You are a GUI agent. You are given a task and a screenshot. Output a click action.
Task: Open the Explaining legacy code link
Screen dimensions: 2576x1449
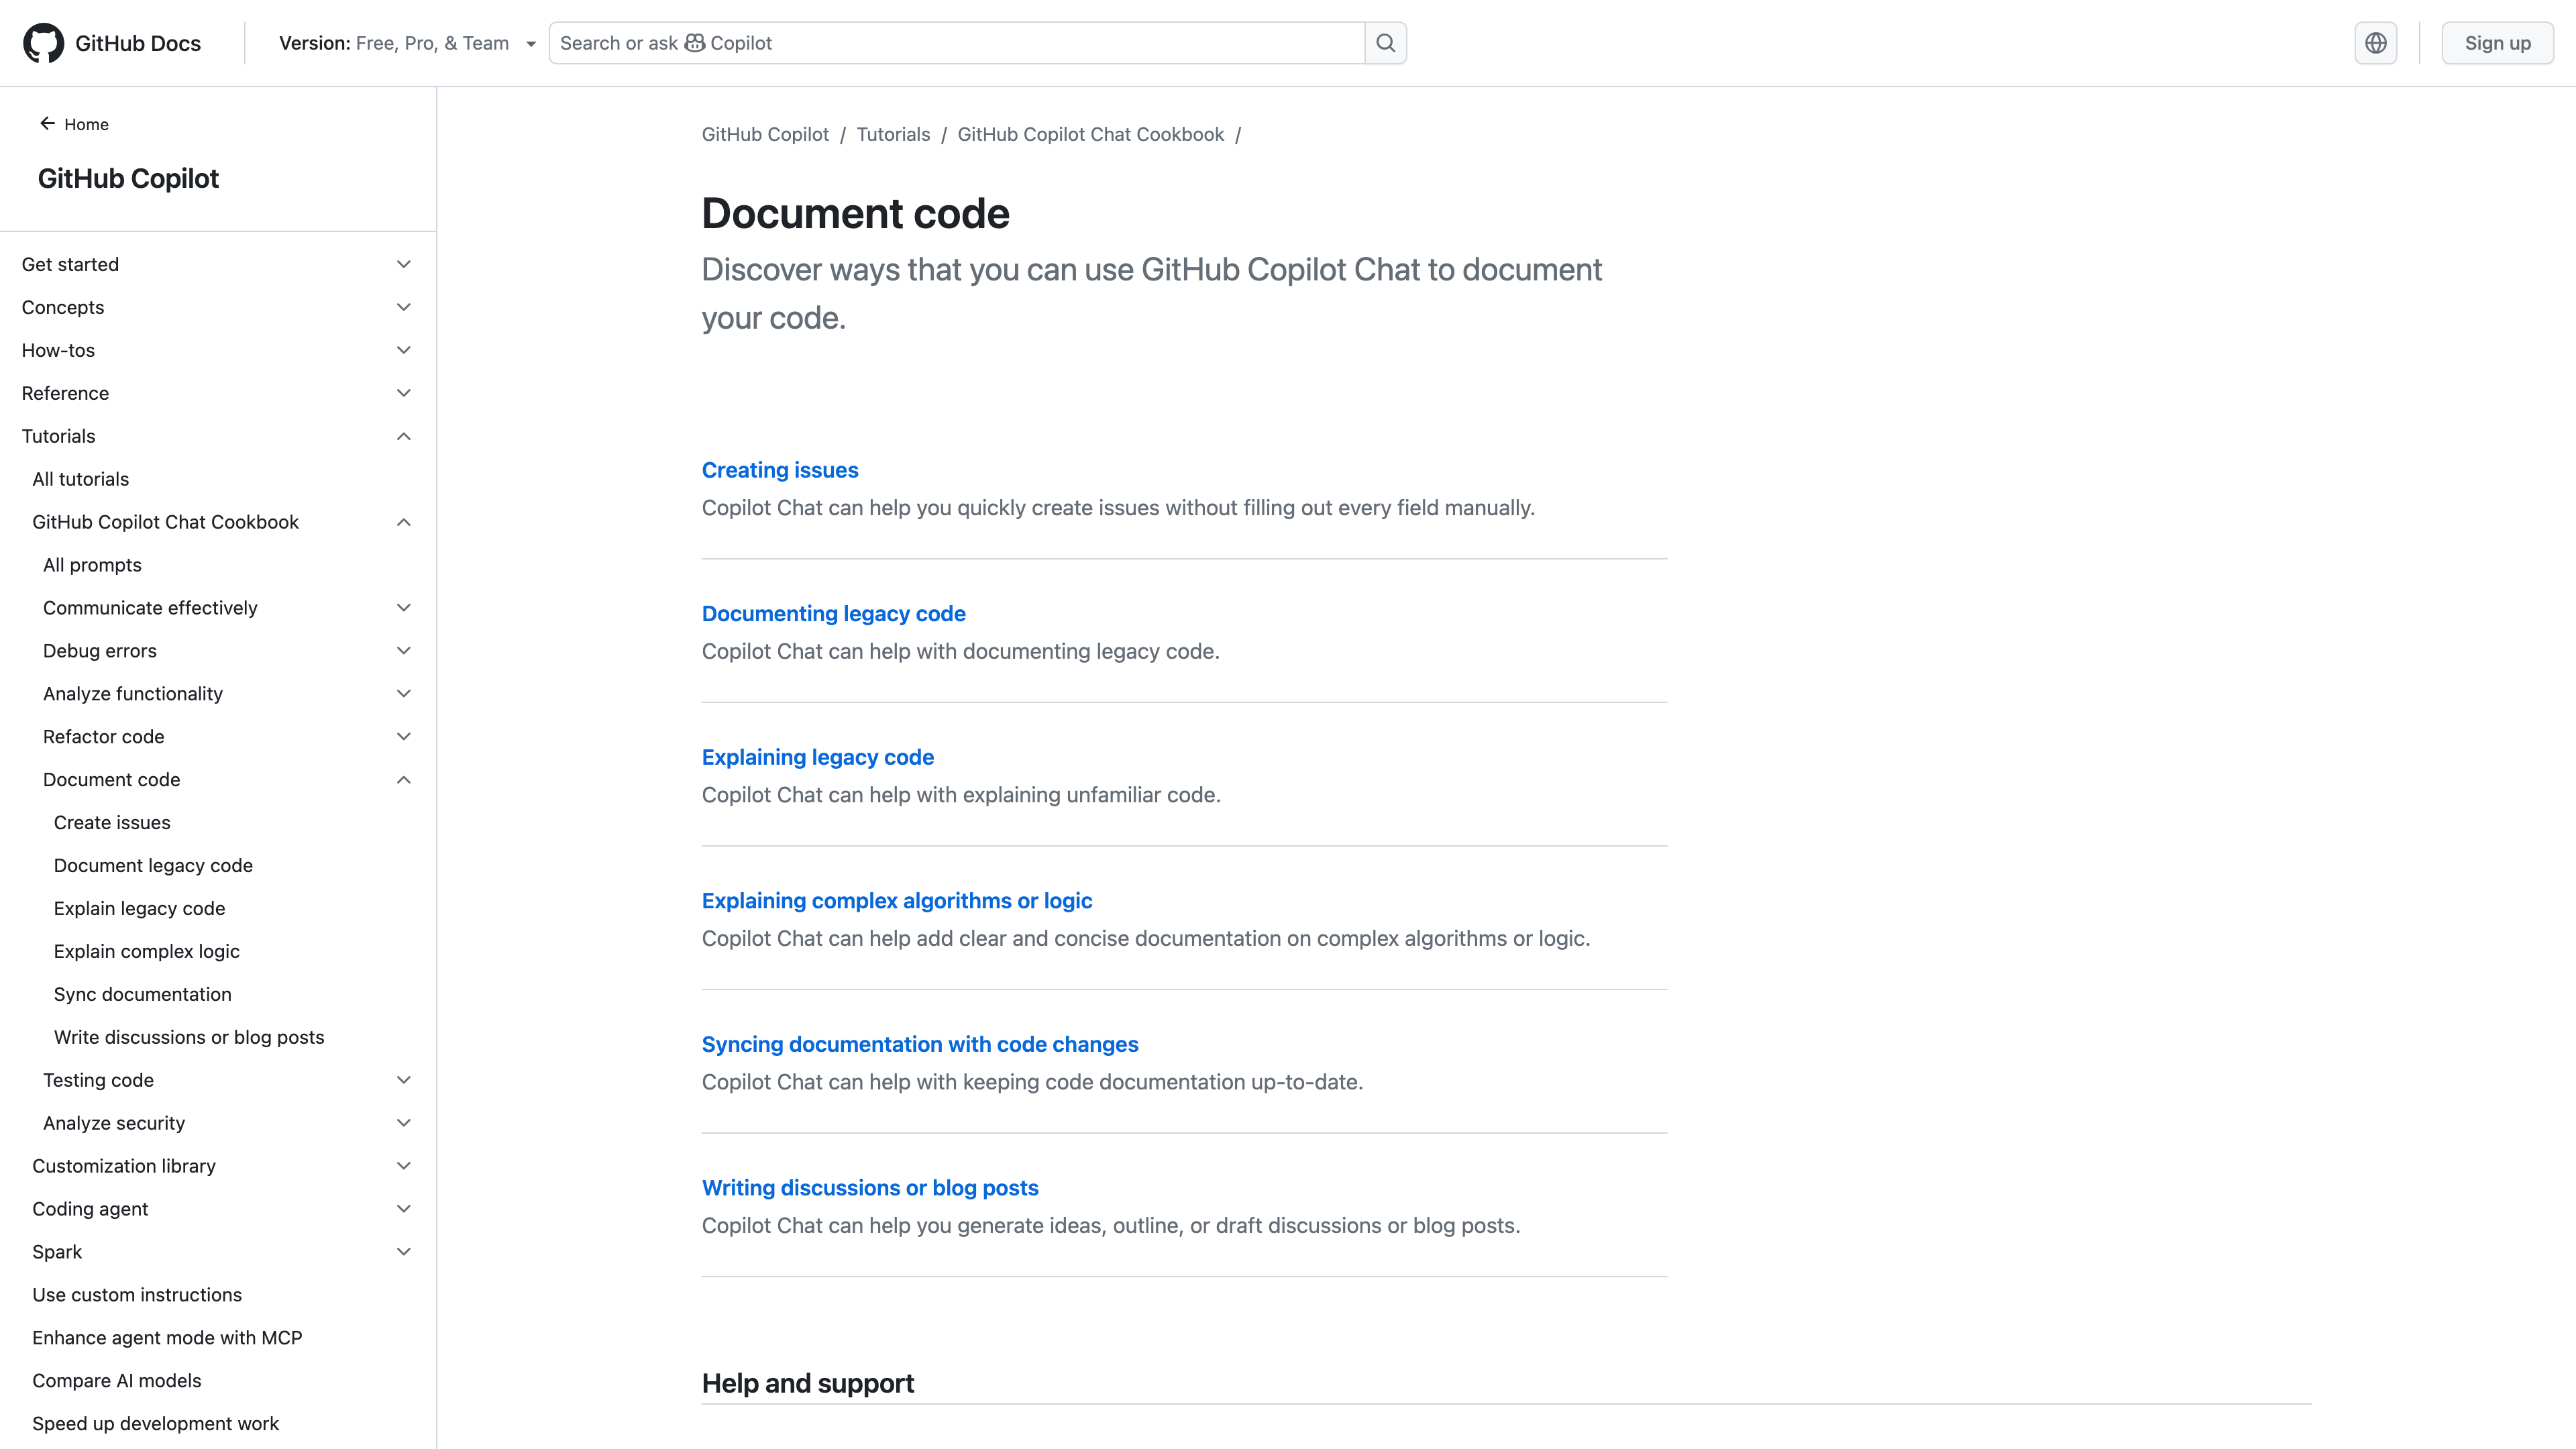point(817,757)
